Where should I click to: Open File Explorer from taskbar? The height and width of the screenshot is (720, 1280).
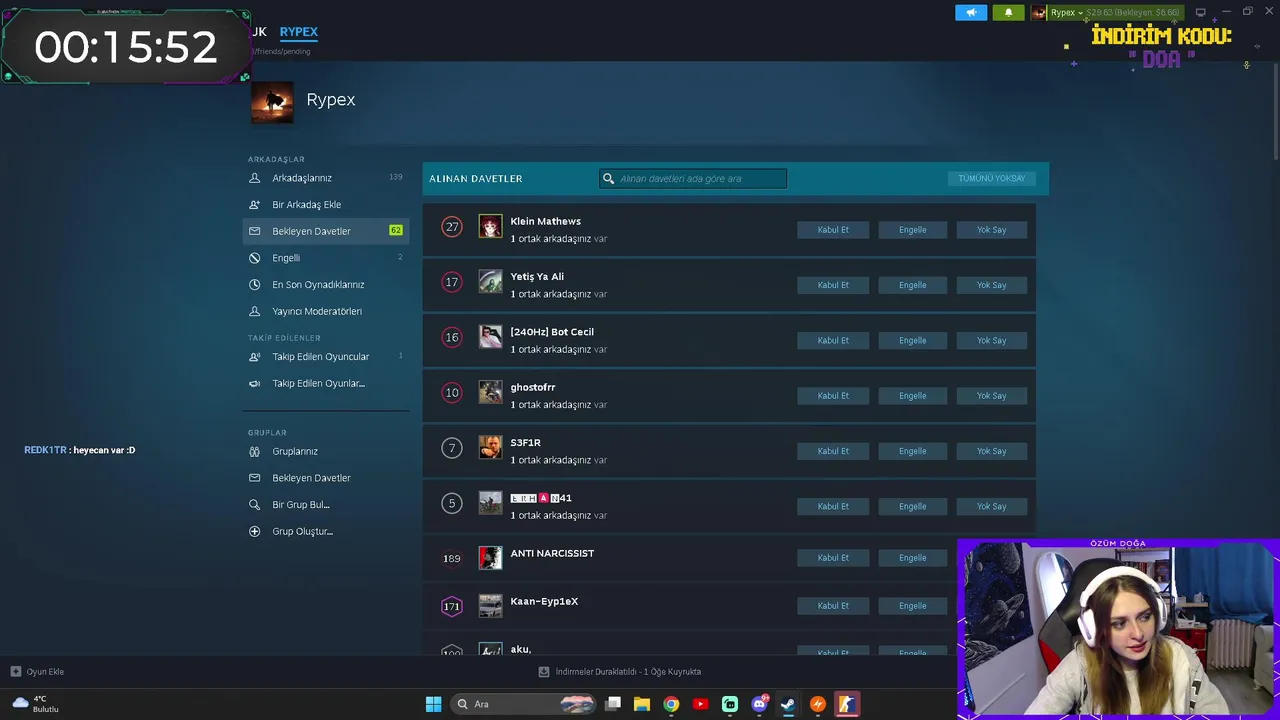[642, 704]
